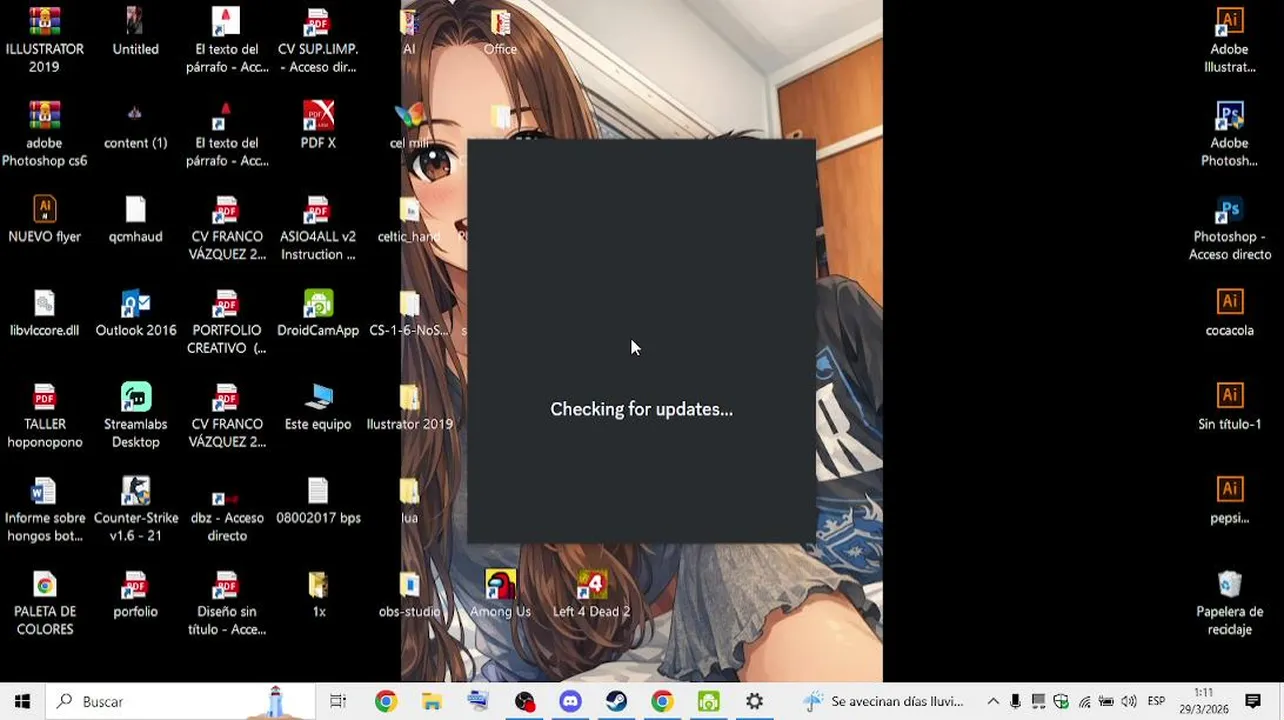Screen dimensions: 1284x720
Task: Open the weather widget Se avecinan días lluvi...
Action: click(884, 702)
